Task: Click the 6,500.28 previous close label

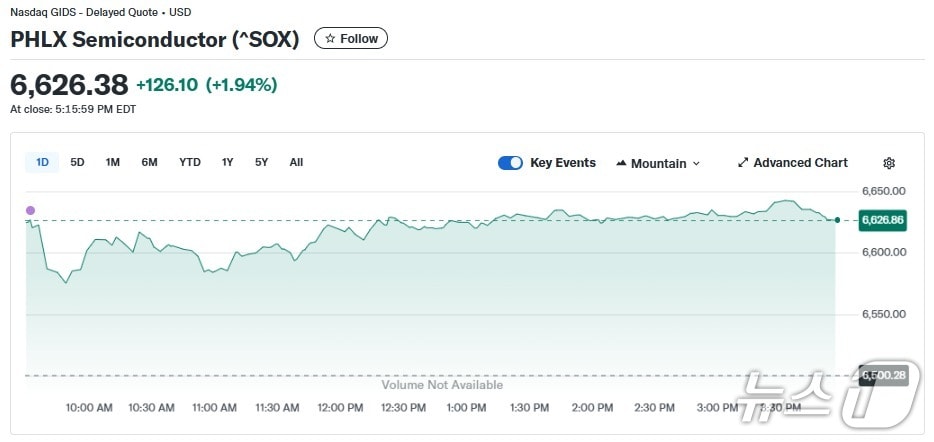Action: (x=884, y=376)
